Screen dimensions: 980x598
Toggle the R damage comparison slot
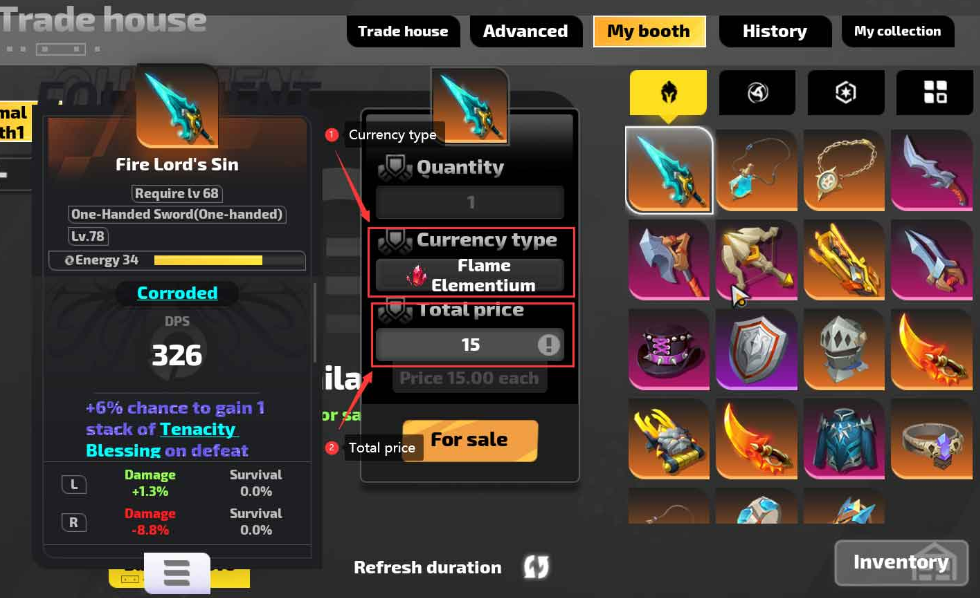(x=74, y=522)
